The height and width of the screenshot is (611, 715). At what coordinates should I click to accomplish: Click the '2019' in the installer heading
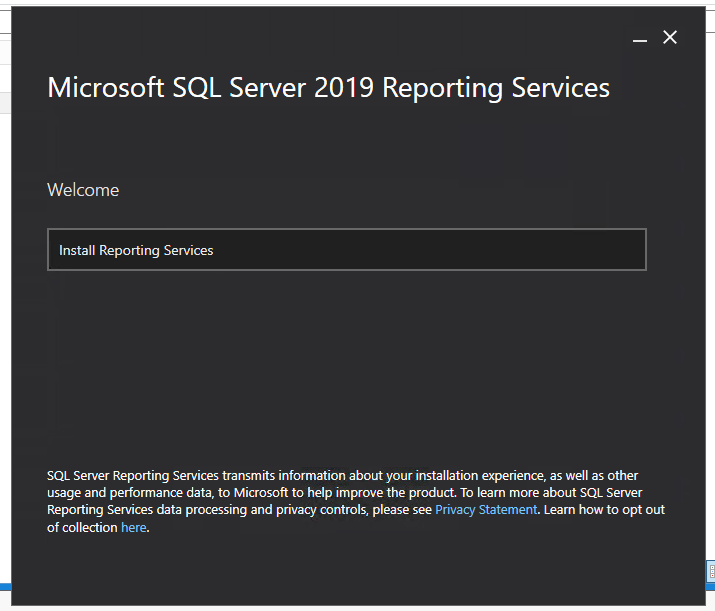point(344,88)
